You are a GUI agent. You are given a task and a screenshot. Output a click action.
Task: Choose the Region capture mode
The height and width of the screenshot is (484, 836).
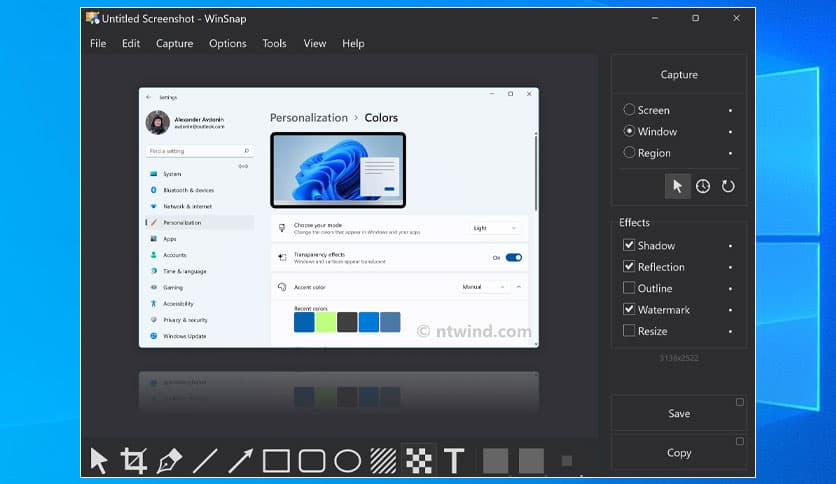(x=629, y=153)
